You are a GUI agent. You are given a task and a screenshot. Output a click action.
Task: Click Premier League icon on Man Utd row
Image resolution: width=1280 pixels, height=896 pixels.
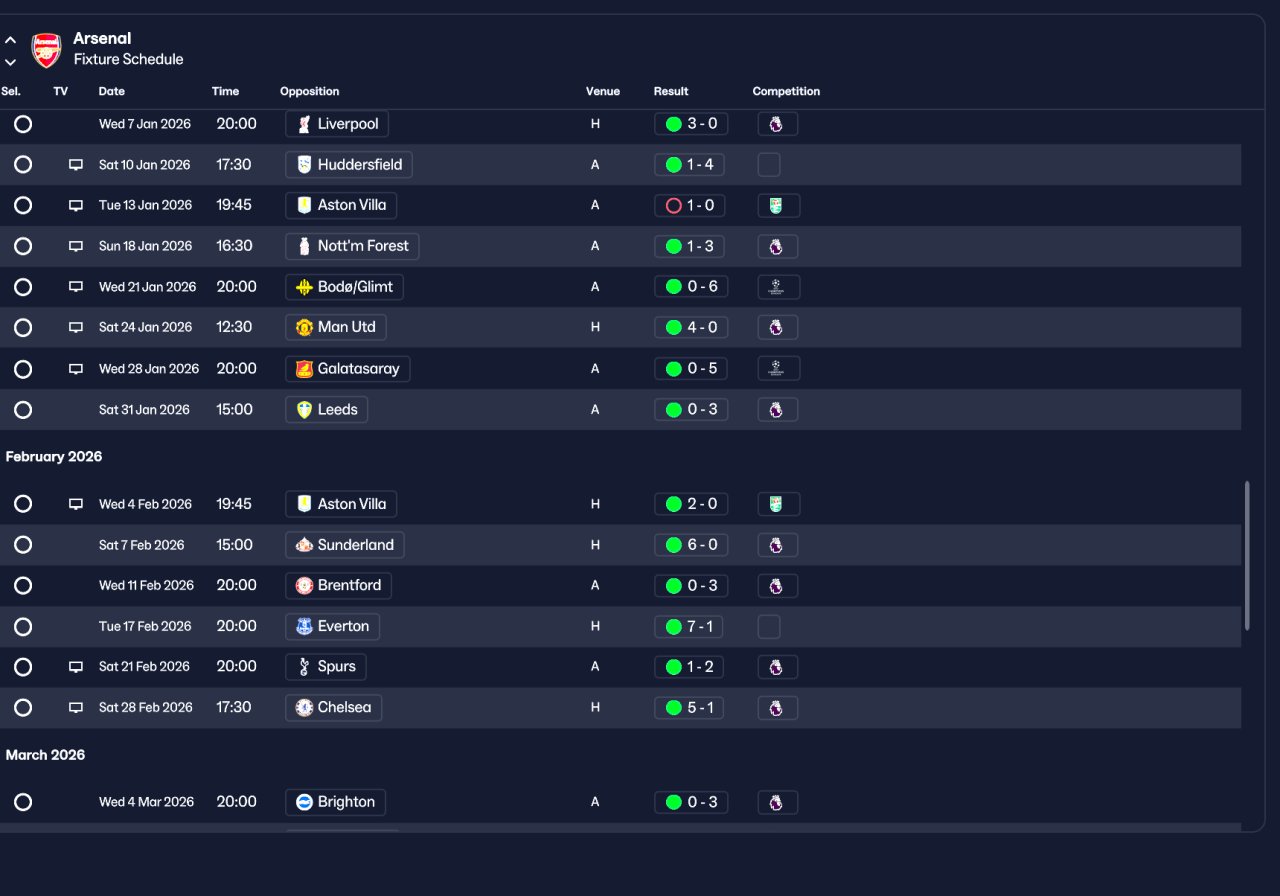(777, 327)
